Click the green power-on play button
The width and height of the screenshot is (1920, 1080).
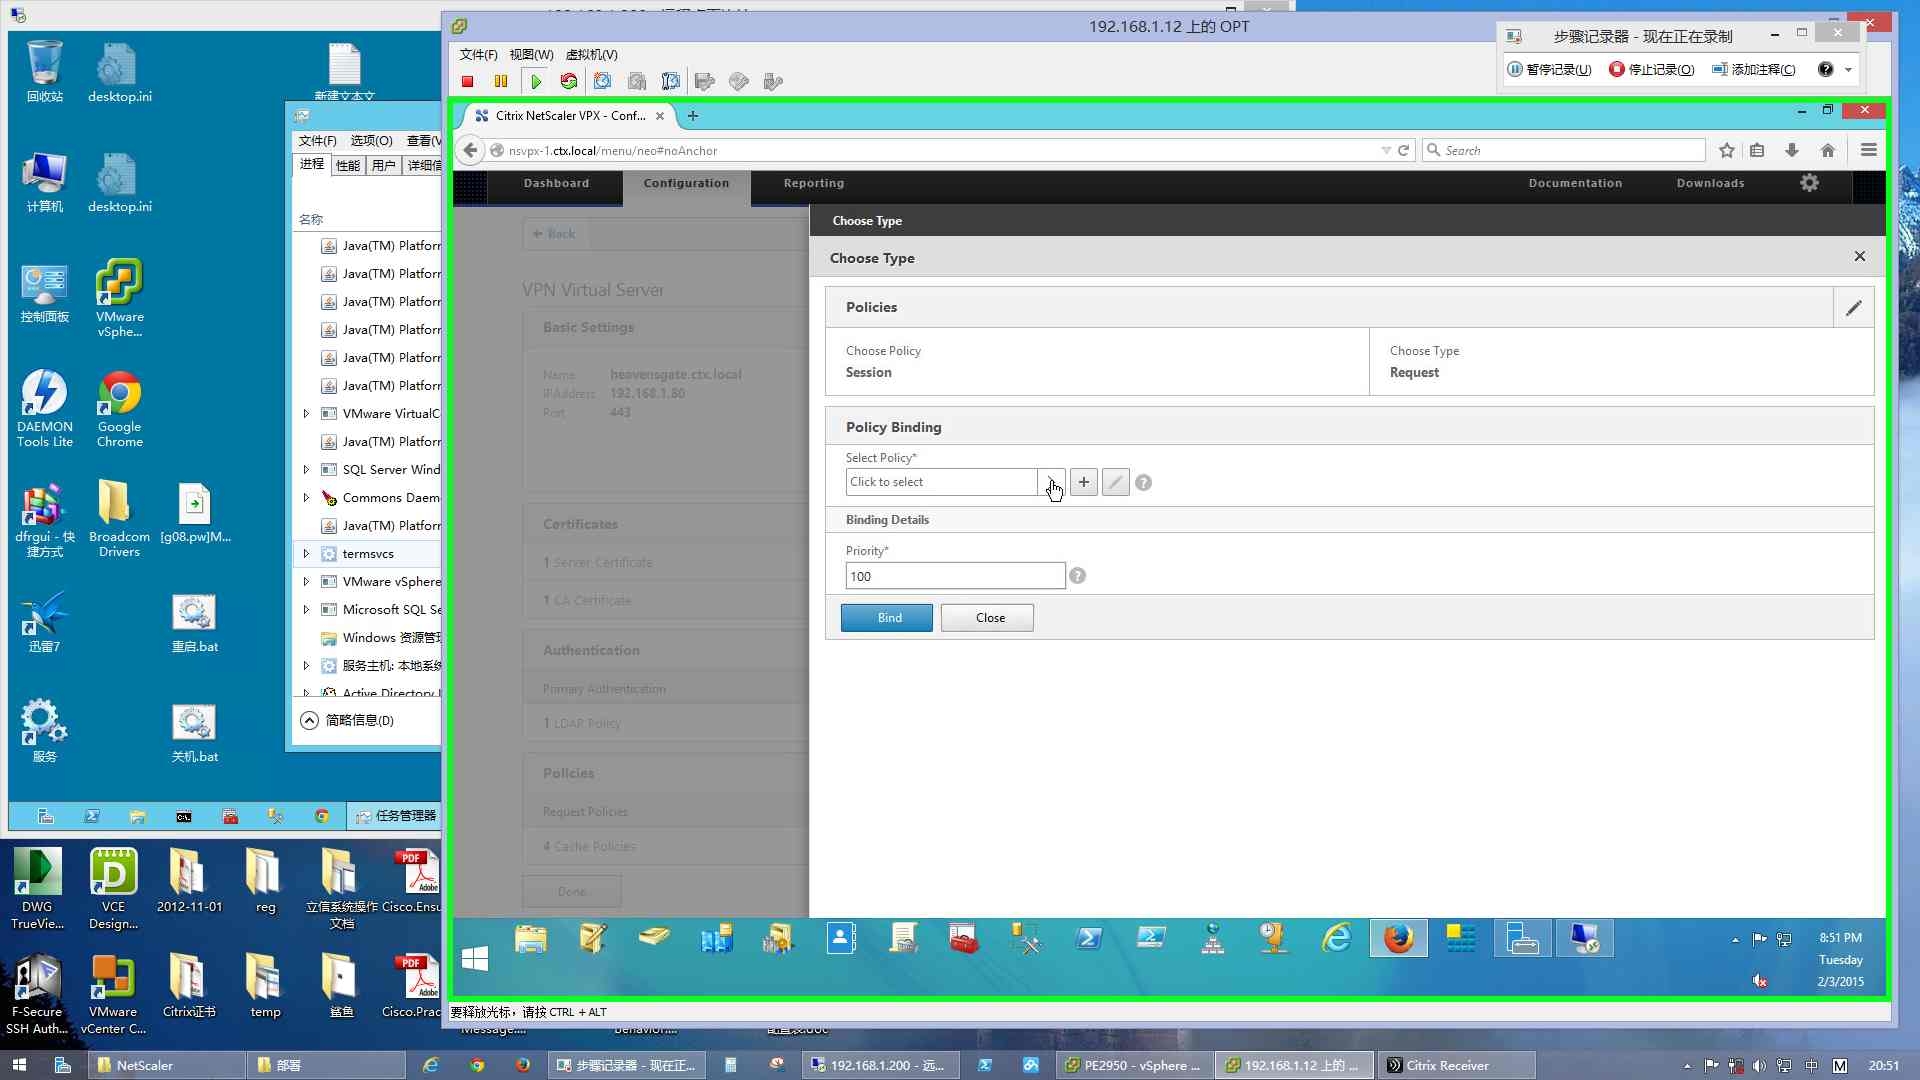coord(536,82)
